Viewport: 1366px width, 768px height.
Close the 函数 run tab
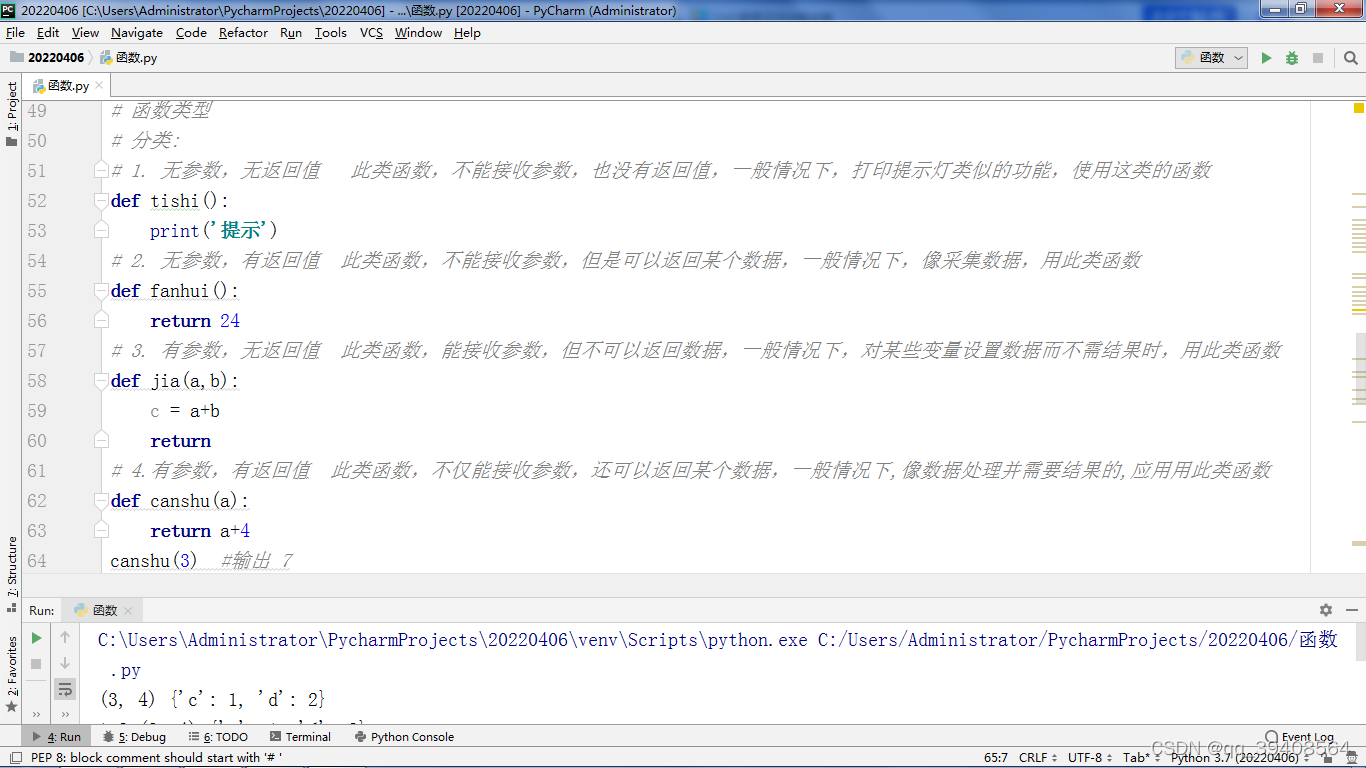(129, 611)
